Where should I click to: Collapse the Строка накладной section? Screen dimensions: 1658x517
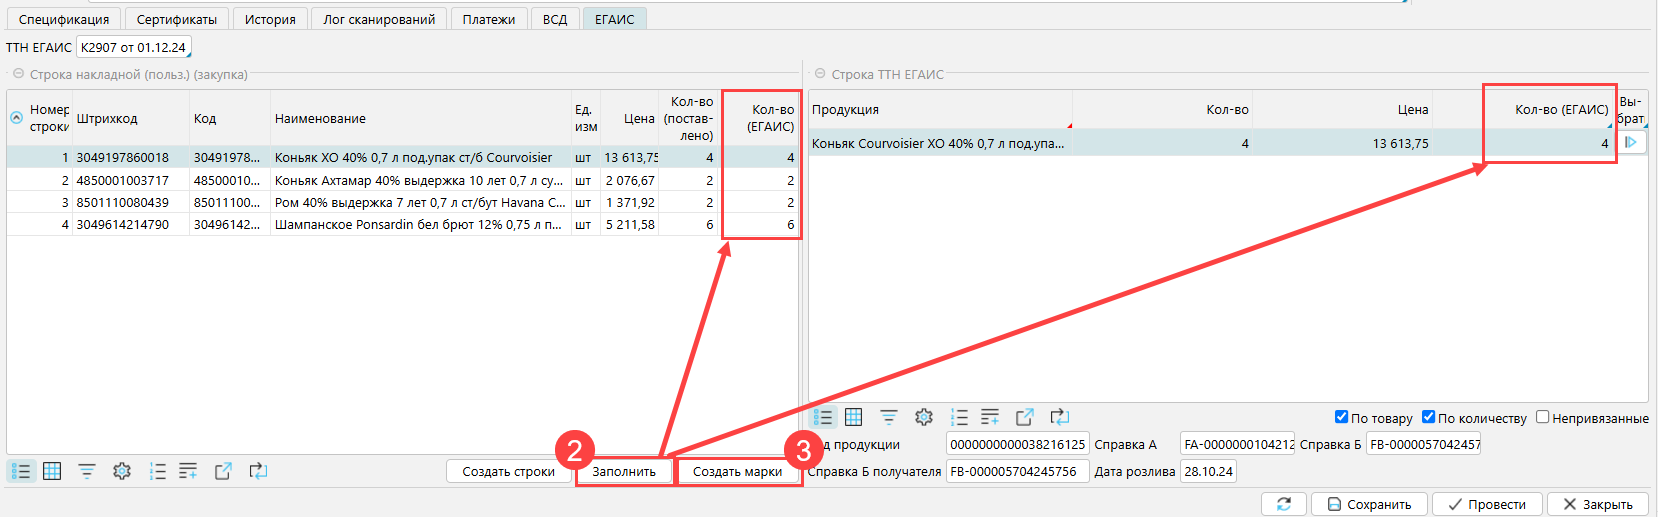coord(18,74)
